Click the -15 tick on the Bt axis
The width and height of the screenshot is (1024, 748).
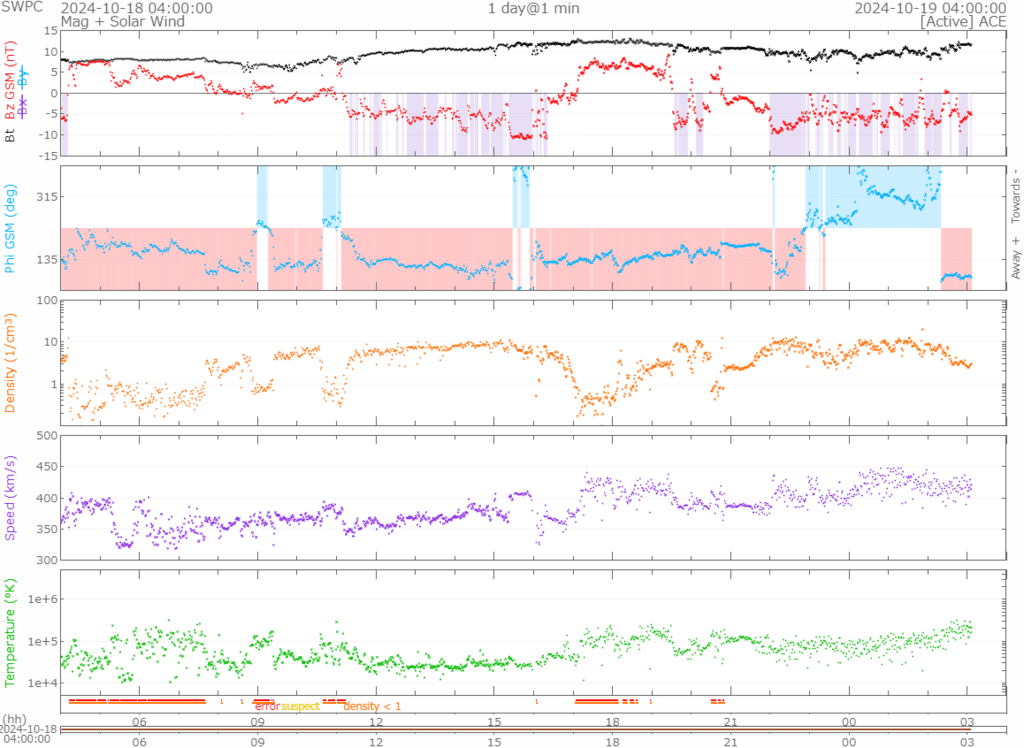pyautogui.click(x=49, y=155)
